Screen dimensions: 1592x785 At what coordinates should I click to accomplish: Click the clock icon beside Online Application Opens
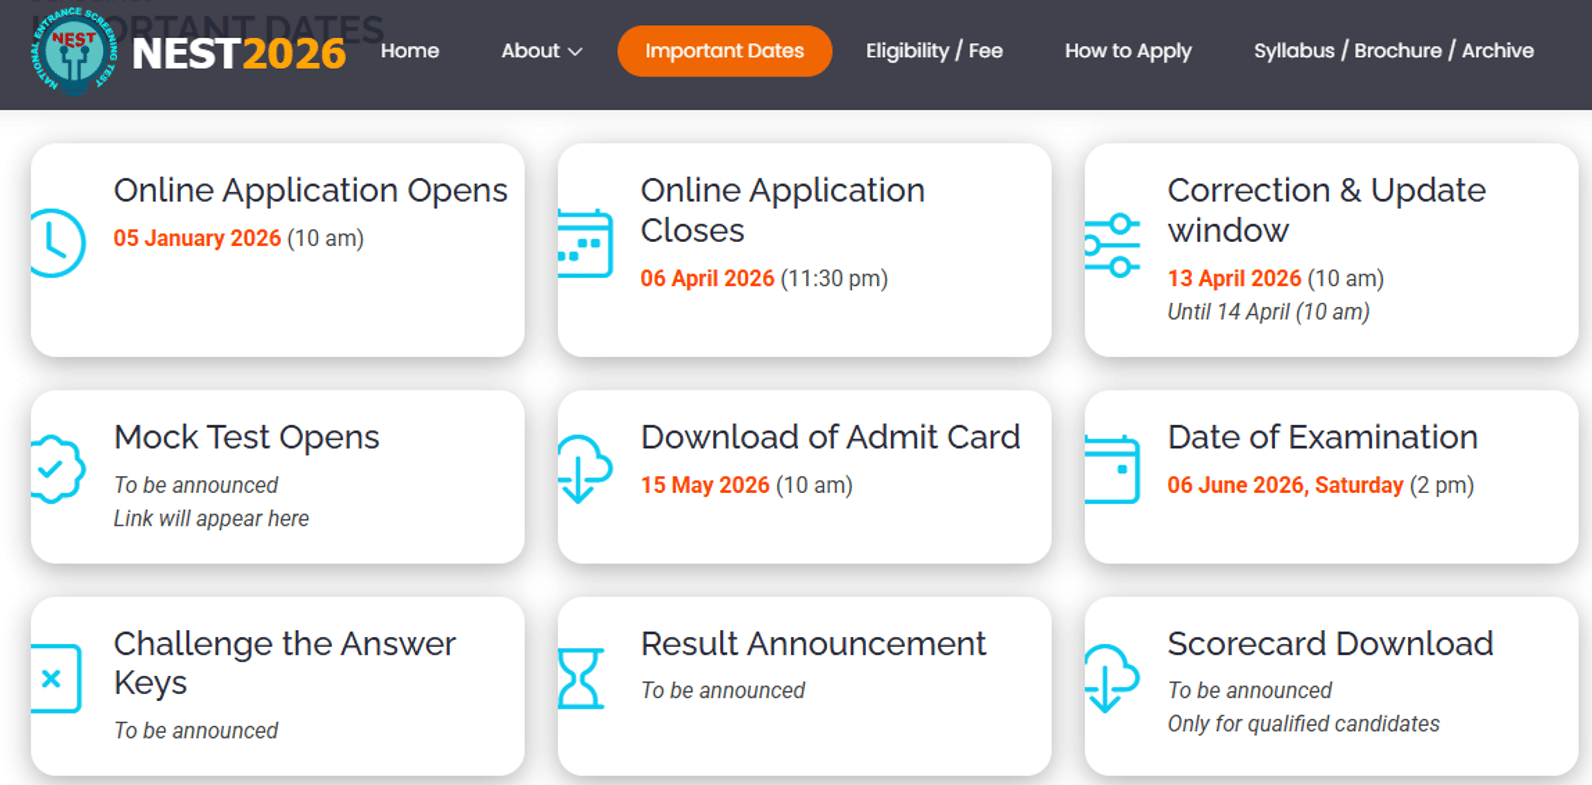57,243
